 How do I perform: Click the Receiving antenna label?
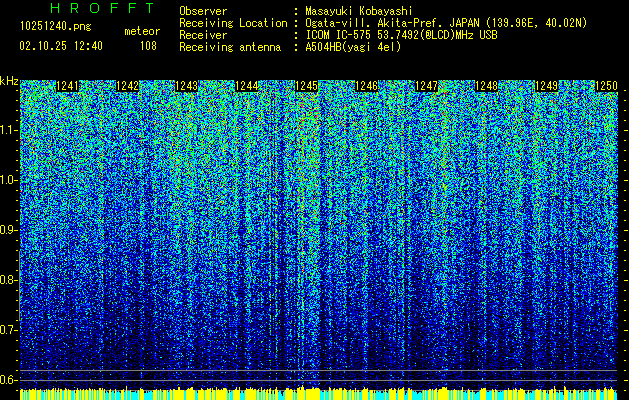pyautogui.click(x=230, y=47)
